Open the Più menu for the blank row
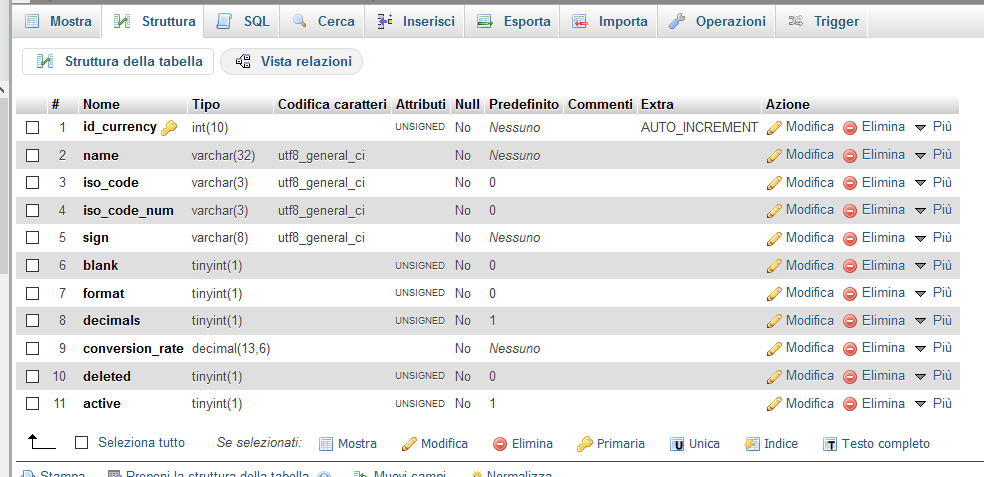This screenshot has height=477, width=984. (932, 265)
